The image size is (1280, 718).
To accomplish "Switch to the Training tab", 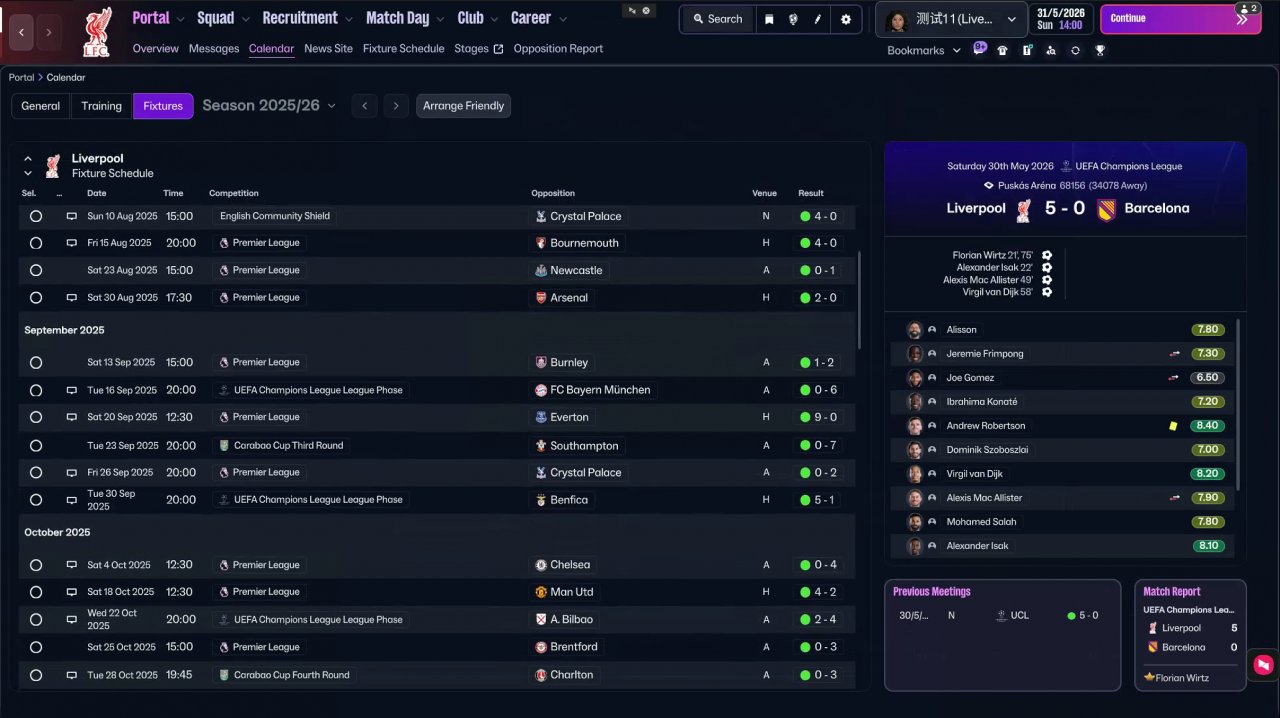I will [x=101, y=106].
